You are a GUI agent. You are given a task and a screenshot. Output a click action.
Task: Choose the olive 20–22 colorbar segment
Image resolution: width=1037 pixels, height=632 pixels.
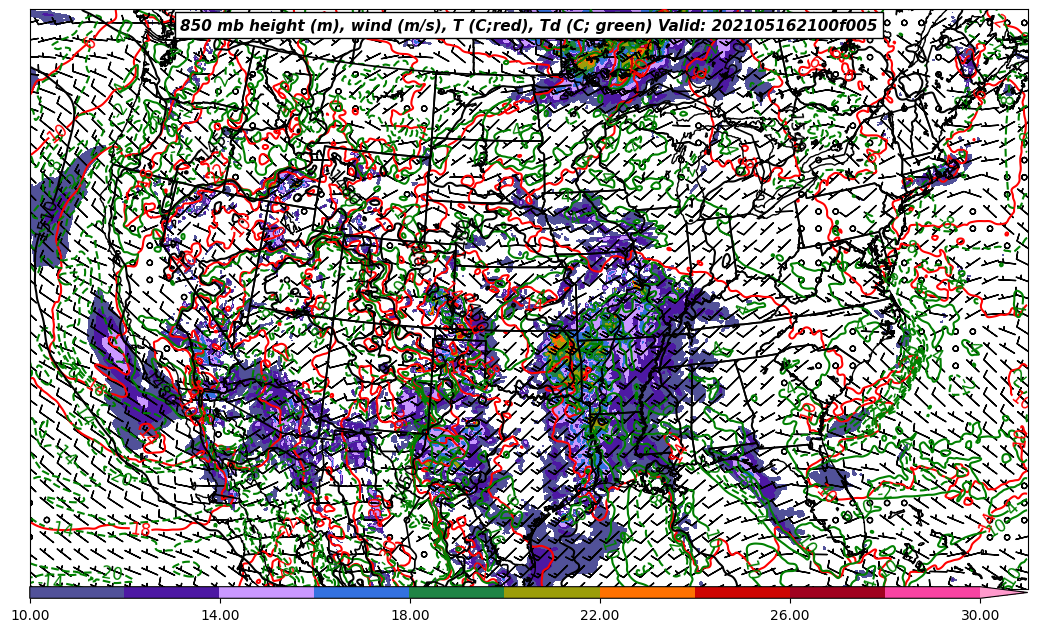click(552, 592)
